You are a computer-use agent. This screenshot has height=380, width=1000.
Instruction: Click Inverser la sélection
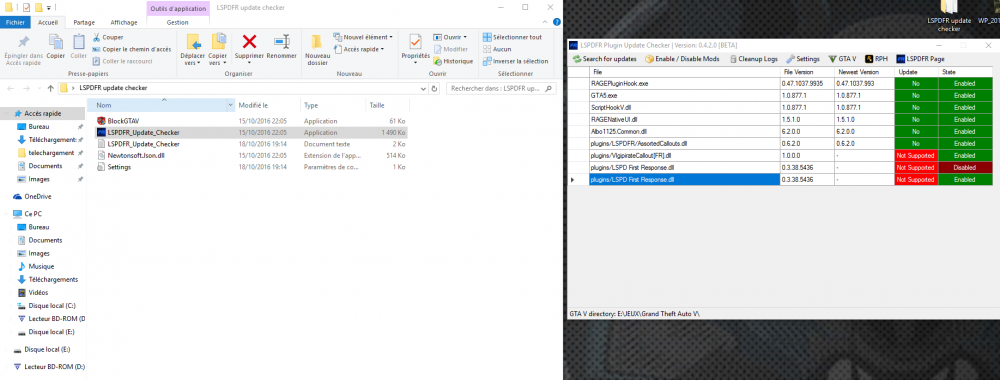pos(515,61)
